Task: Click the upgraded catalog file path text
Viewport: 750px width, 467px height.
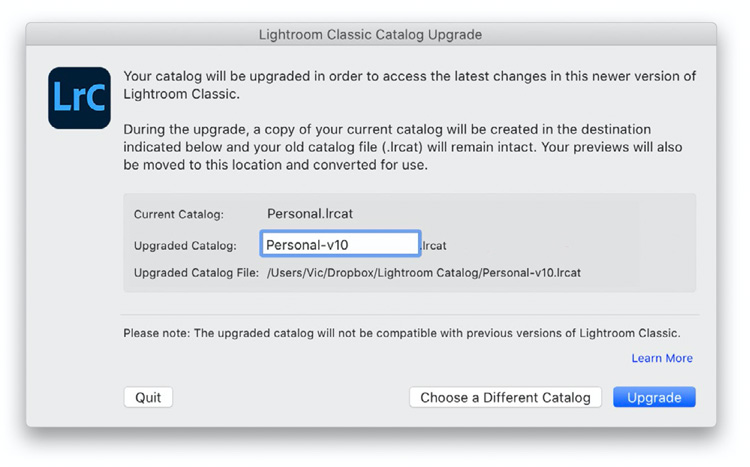Action: (x=424, y=273)
